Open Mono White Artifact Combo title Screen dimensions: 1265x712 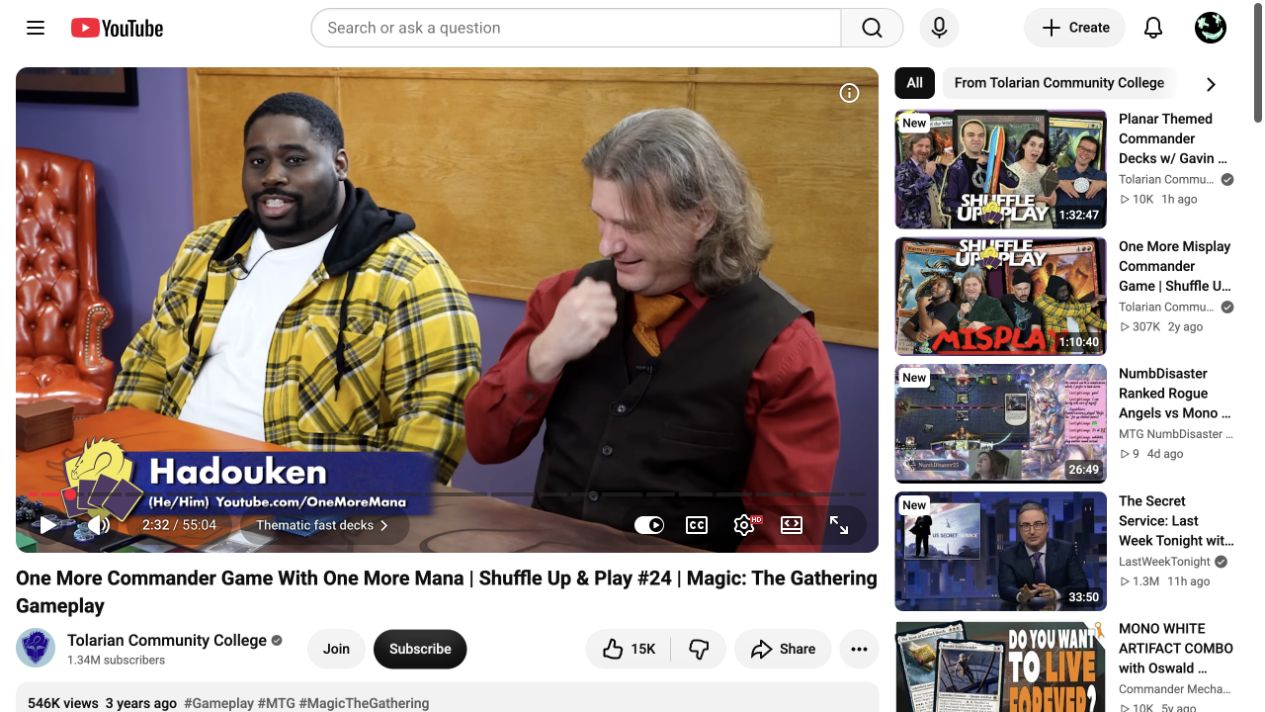coord(1176,648)
